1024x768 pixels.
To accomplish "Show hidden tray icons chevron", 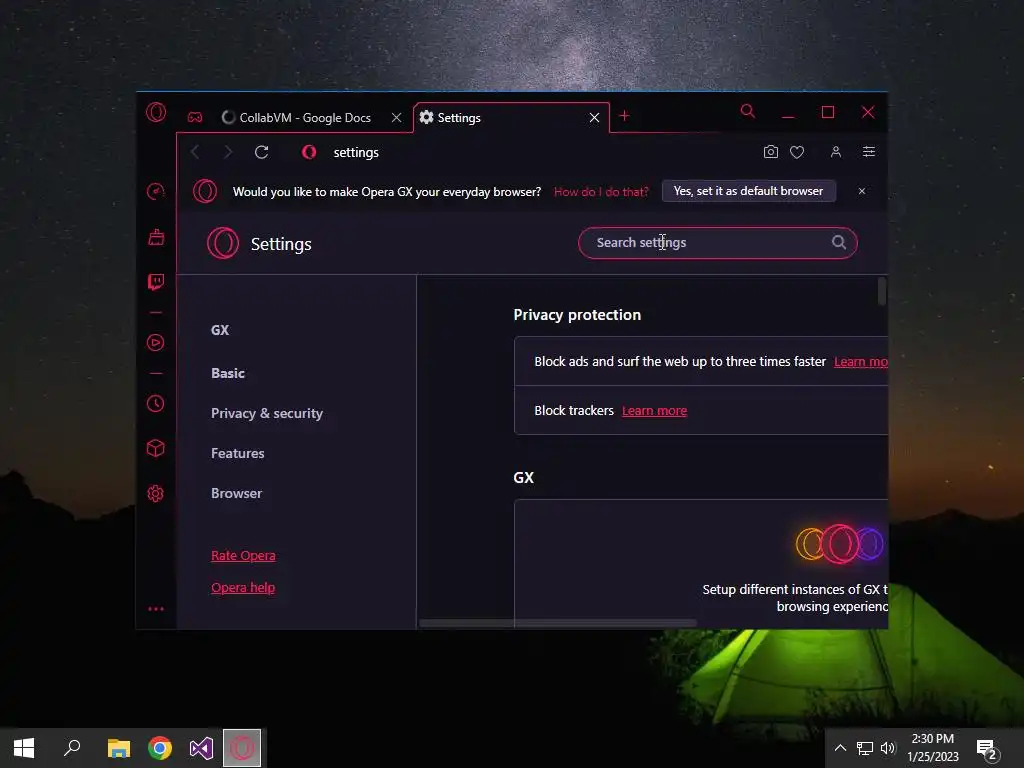I will [840, 748].
